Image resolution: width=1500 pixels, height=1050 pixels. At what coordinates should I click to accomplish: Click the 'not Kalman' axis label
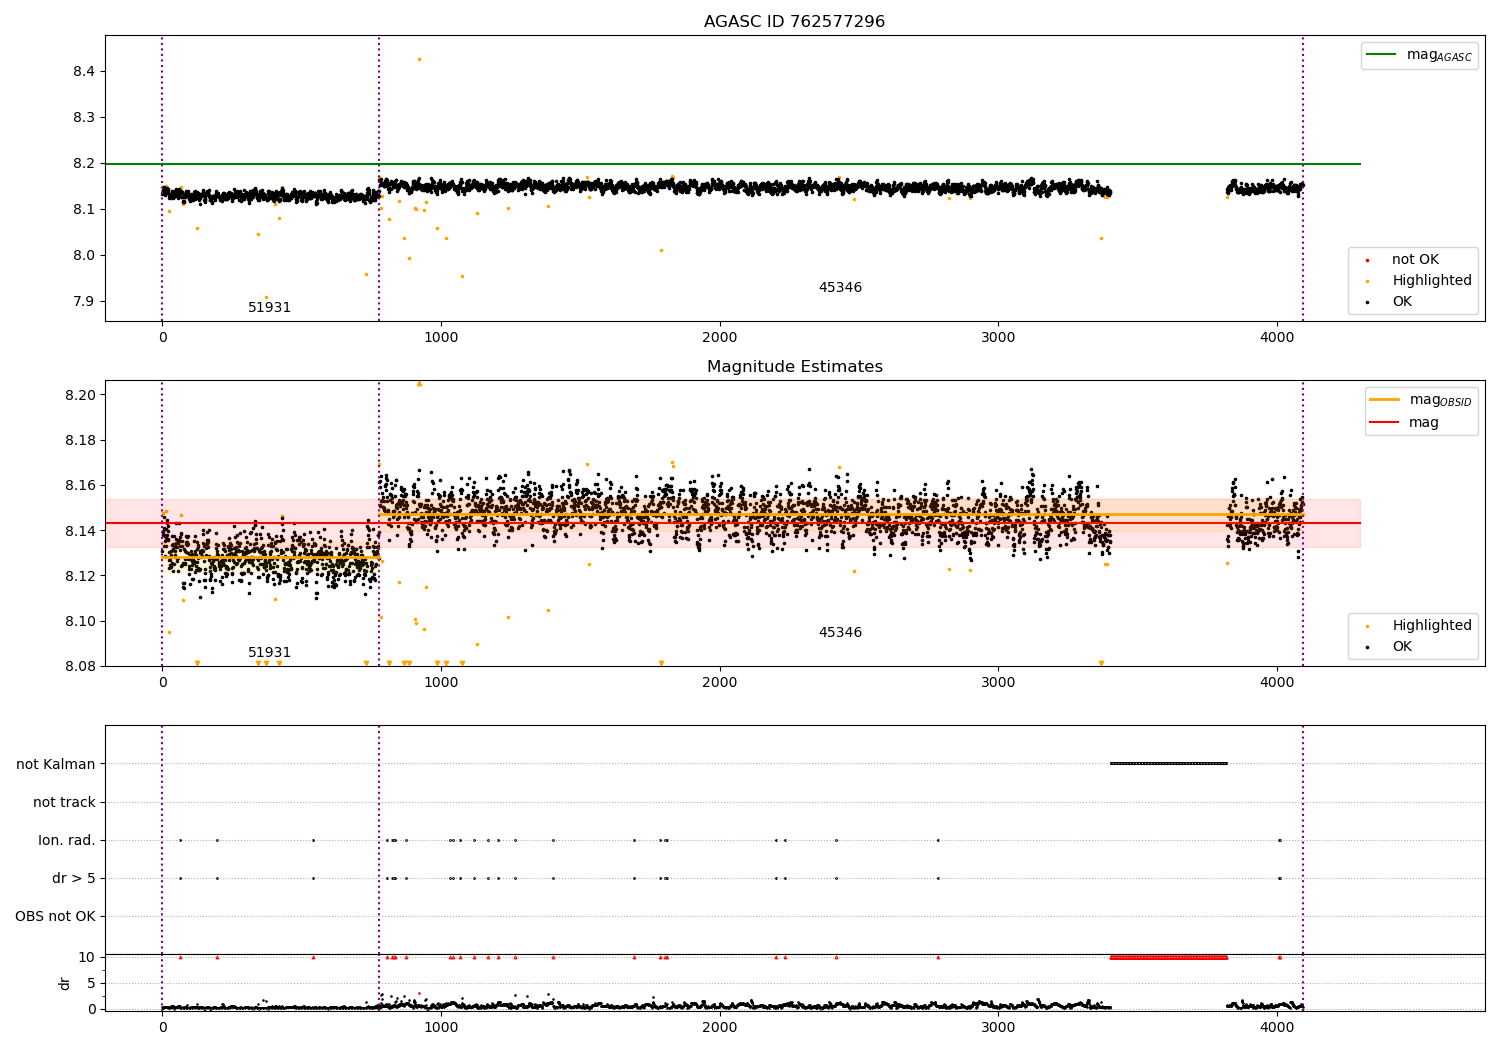pos(56,764)
